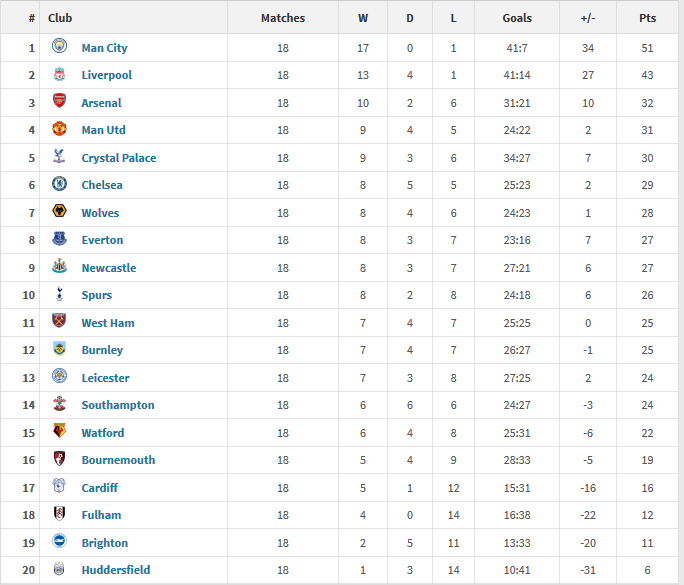Click the Liverpool club crest icon

pos(59,75)
